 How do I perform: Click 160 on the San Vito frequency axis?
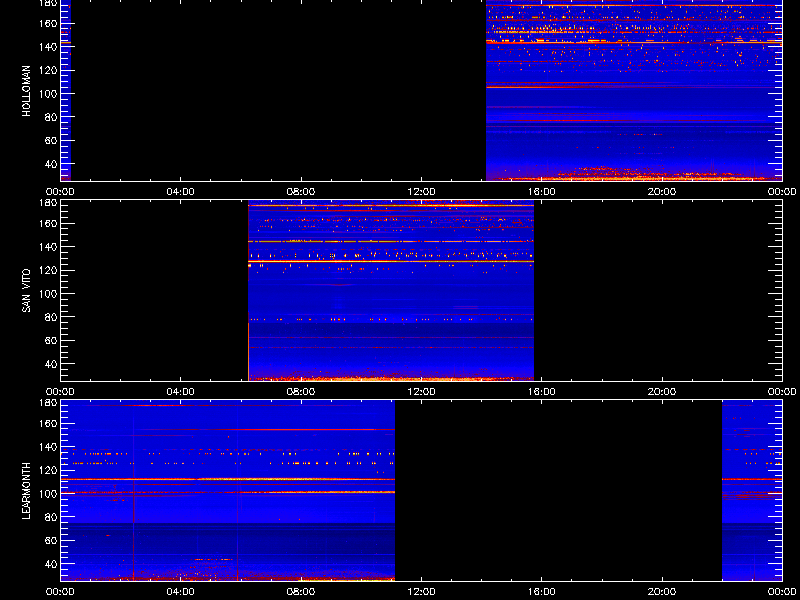tap(49, 224)
